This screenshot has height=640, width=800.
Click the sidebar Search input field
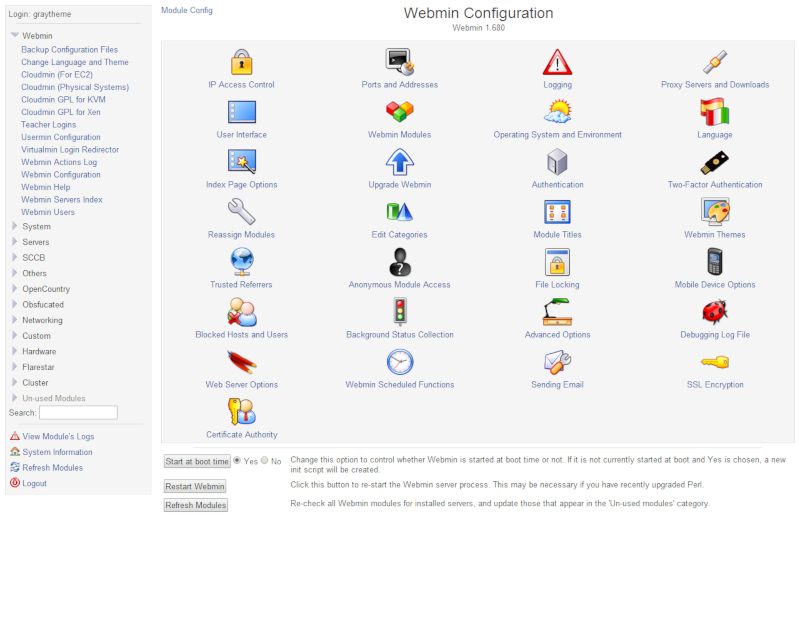click(x=79, y=412)
